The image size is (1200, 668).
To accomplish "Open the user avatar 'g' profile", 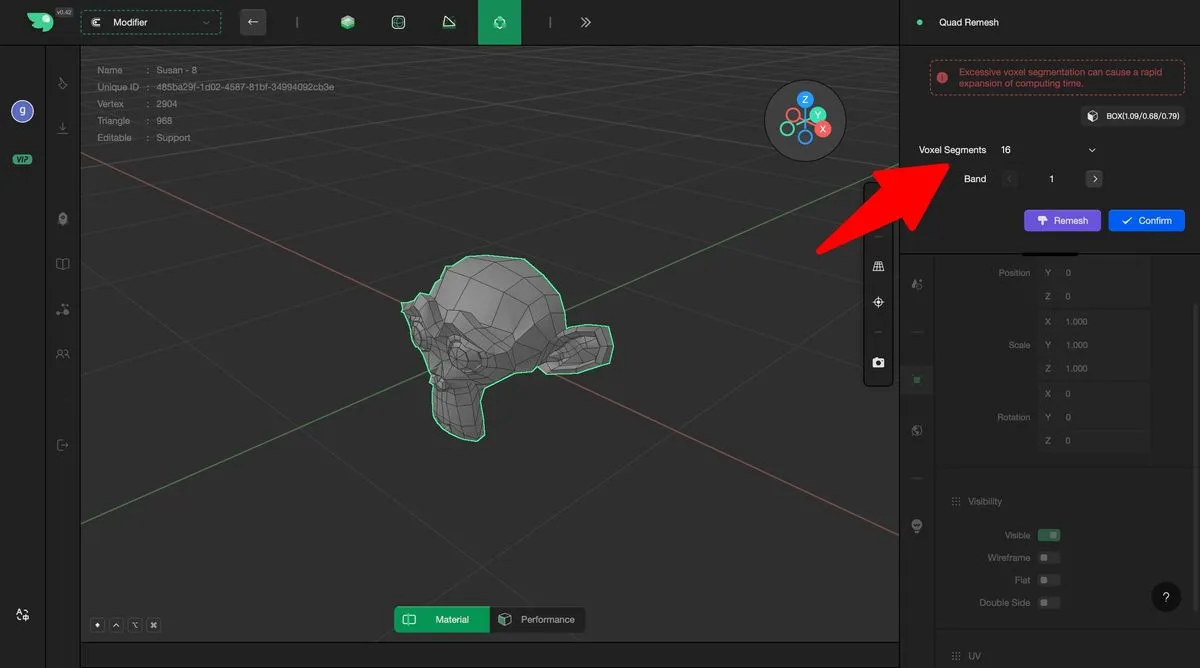I will click(22, 111).
